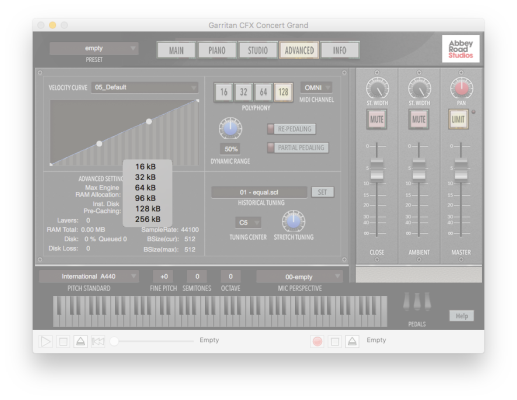Screen dimensions: 517x400
Task: Open the Mic Perspective dropdown
Action: point(299,277)
